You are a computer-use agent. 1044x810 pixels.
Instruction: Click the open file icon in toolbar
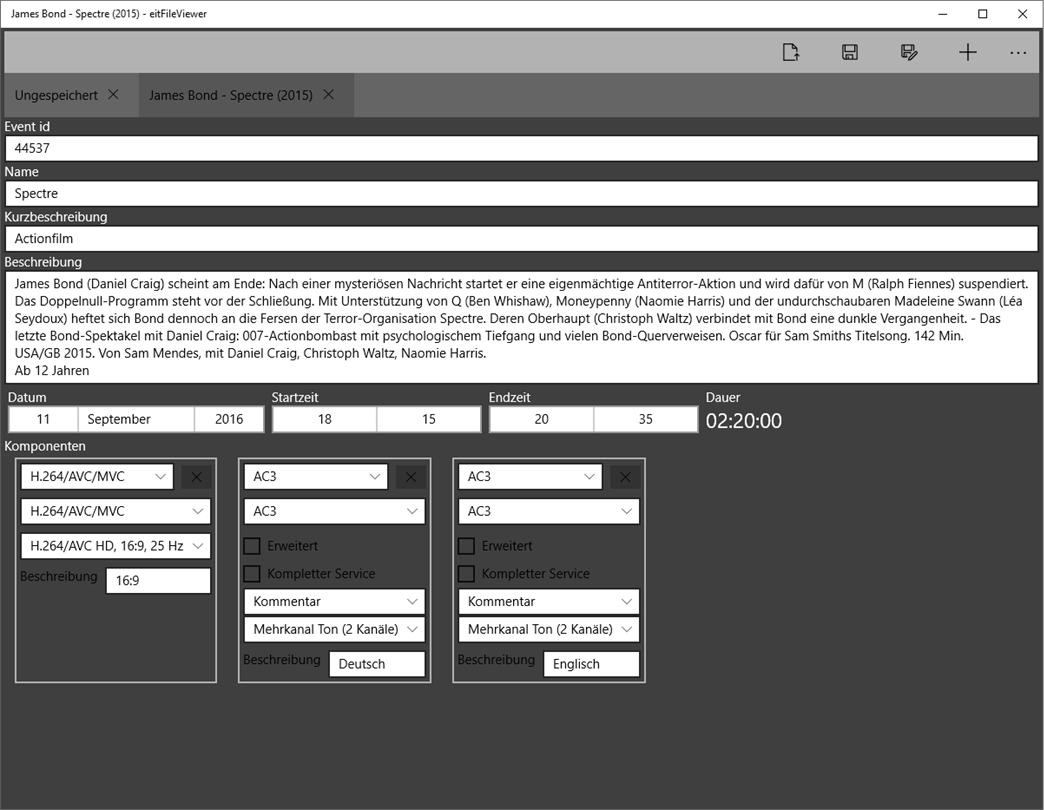pyautogui.click(x=790, y=52)
